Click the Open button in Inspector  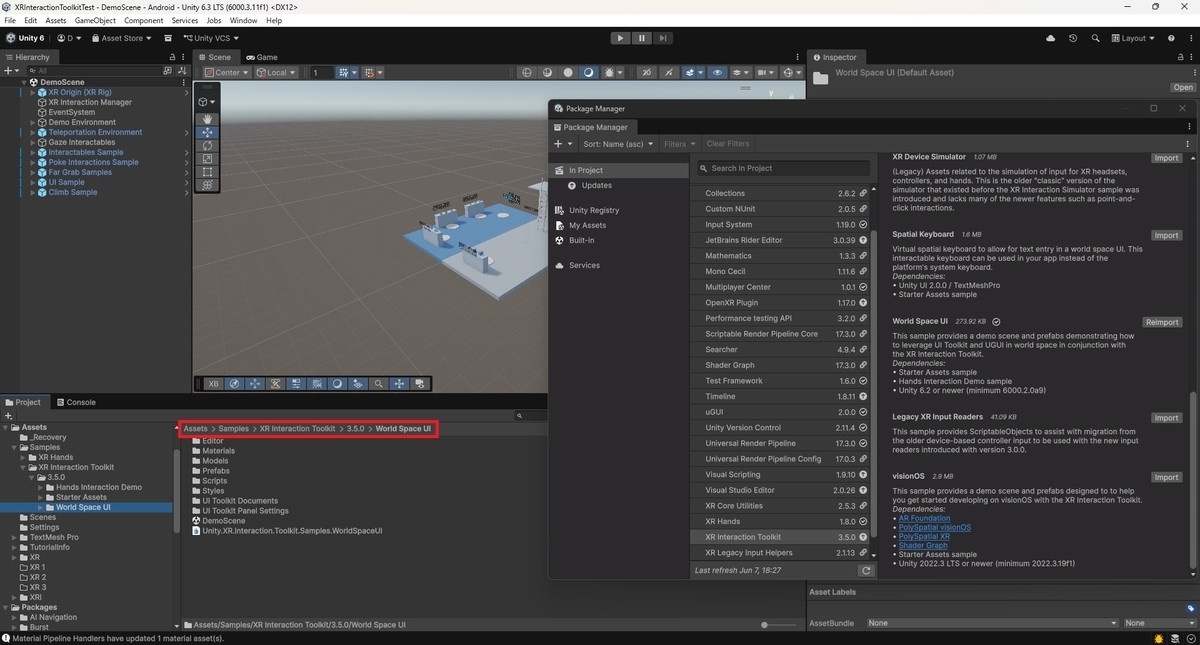pos(1183,87)
